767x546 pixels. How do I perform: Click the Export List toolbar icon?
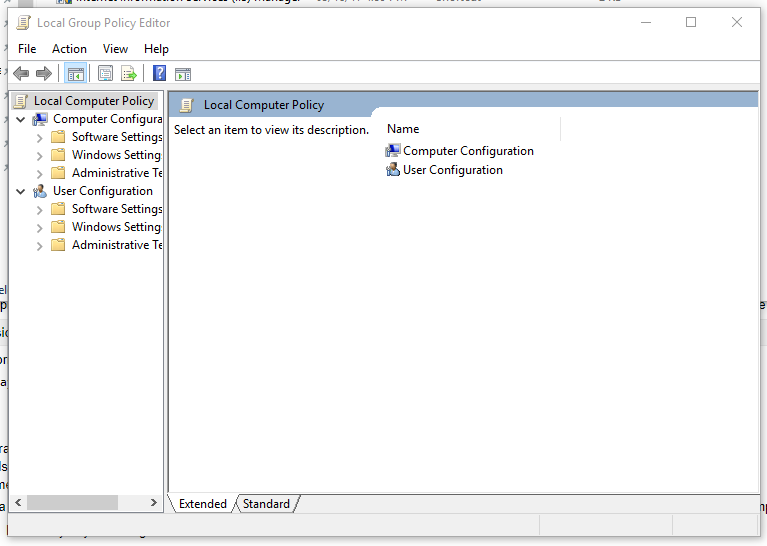click(x=129, y=73)
